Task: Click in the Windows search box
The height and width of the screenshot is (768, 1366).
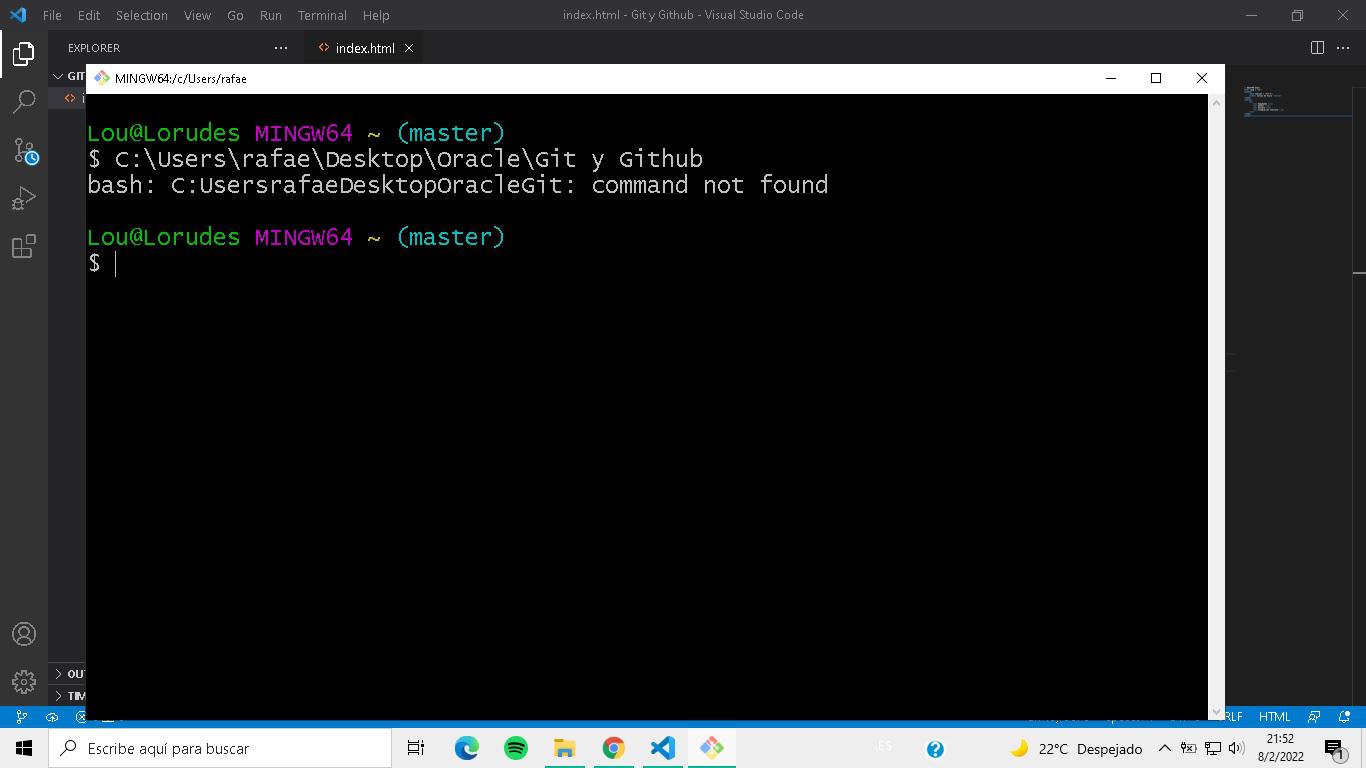Action: pyautogui.click(x=220, y=748)
